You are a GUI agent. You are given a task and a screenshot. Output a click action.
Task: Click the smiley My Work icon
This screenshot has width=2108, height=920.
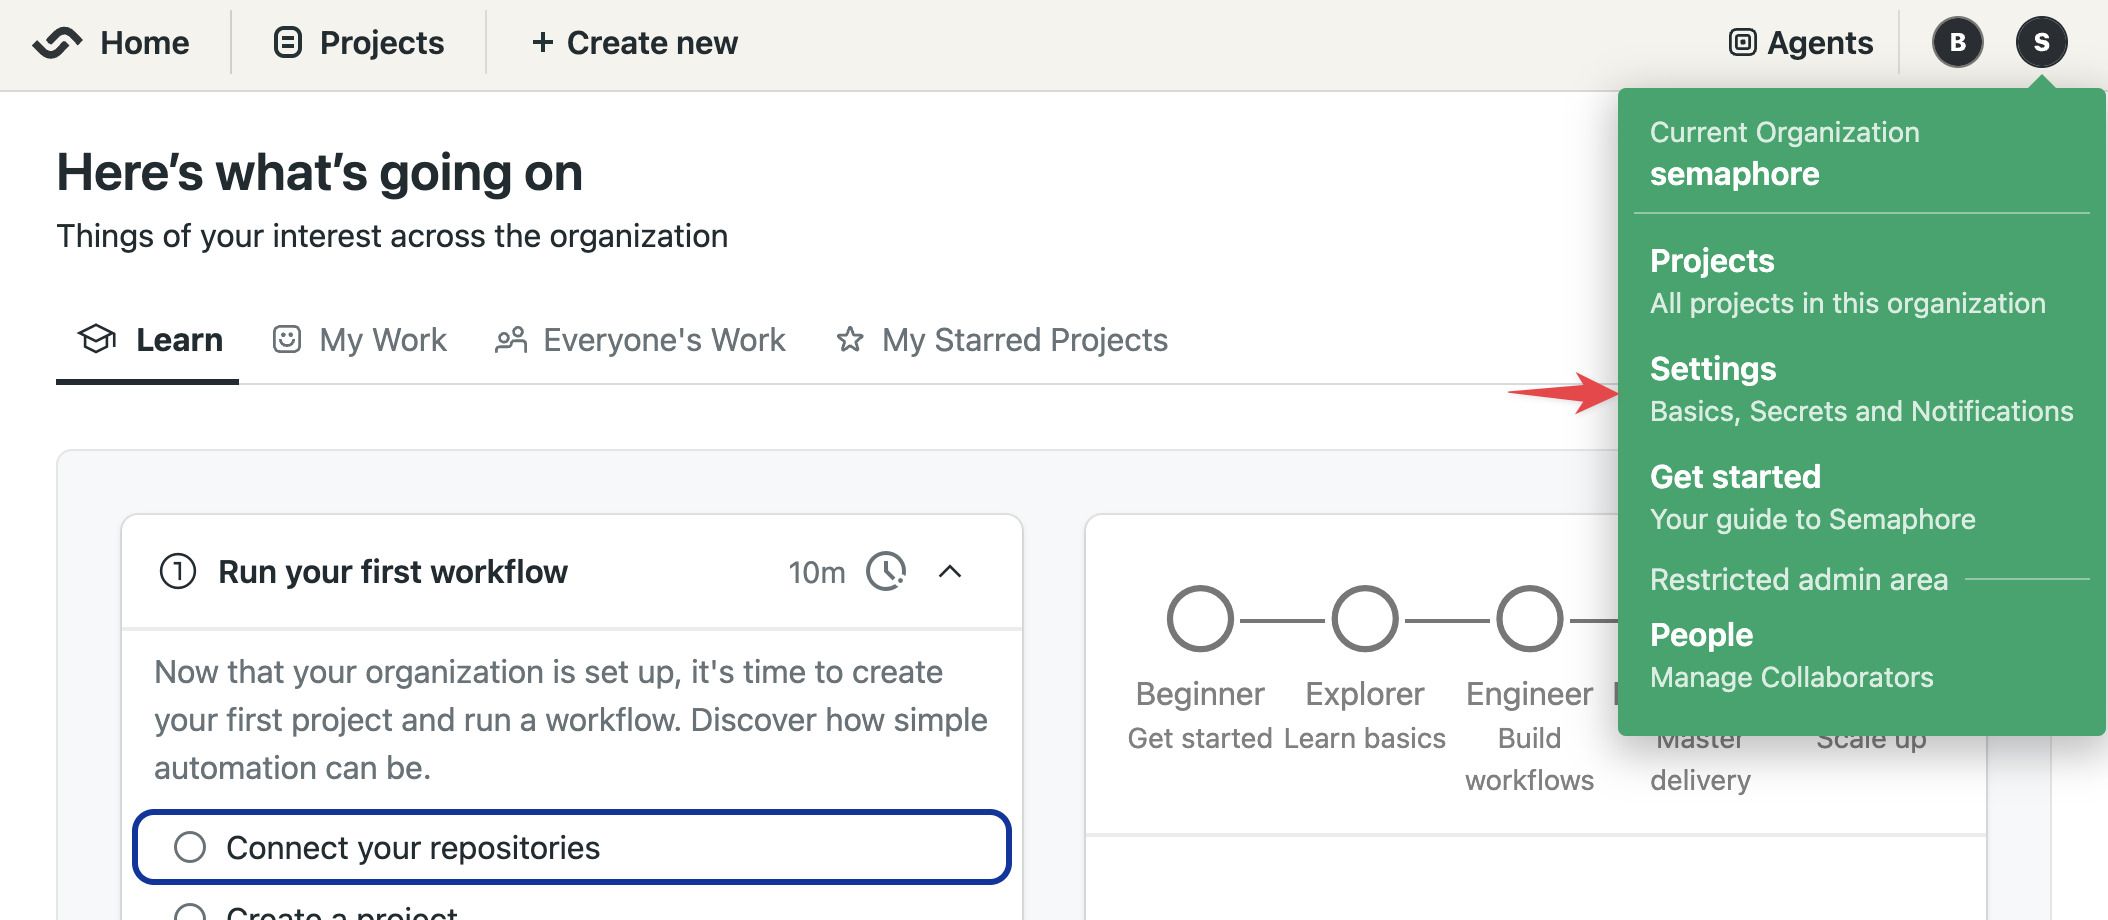[287, 339]
